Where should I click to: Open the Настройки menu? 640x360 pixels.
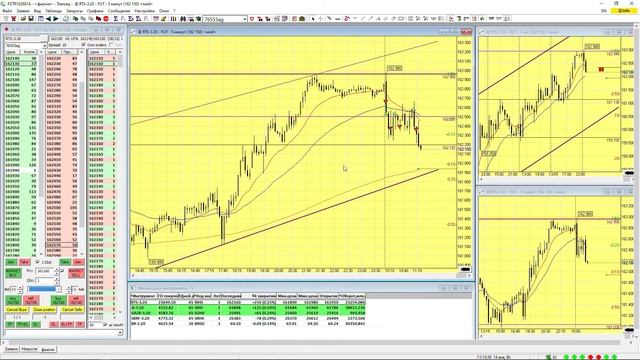point(144,11)
